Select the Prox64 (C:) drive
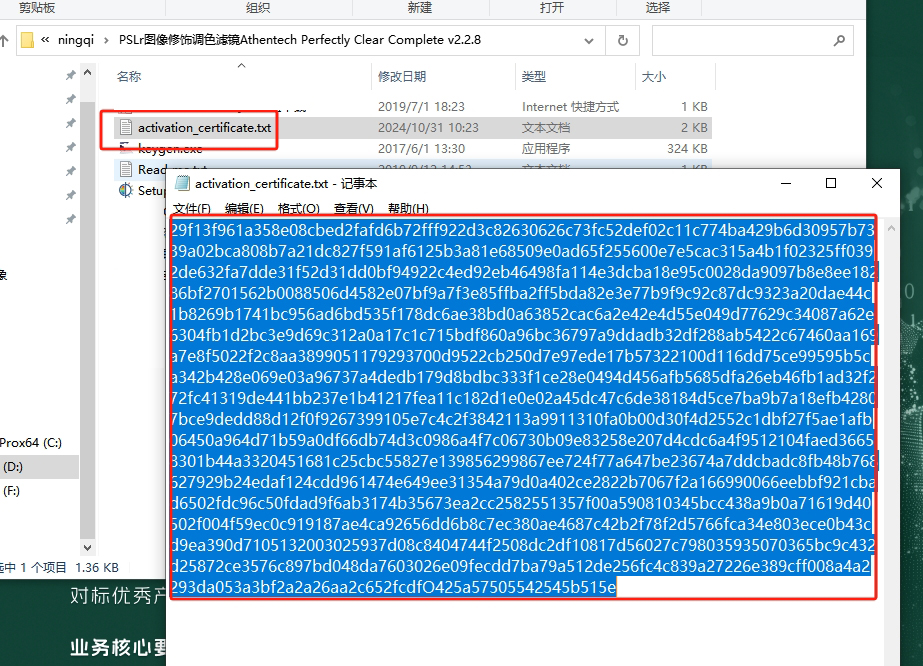 (x=31, y=443)
